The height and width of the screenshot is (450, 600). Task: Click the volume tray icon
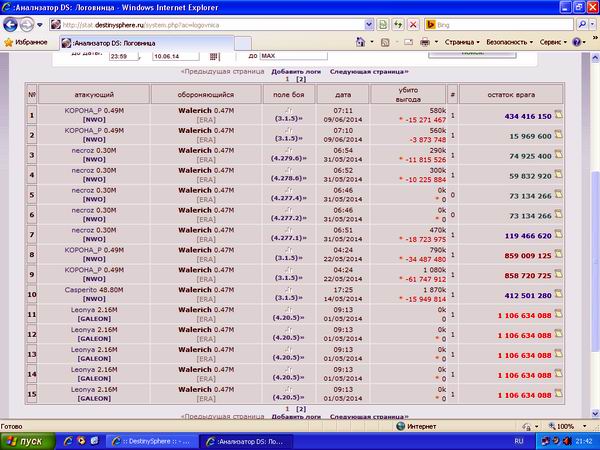click(x=566, y=442)
